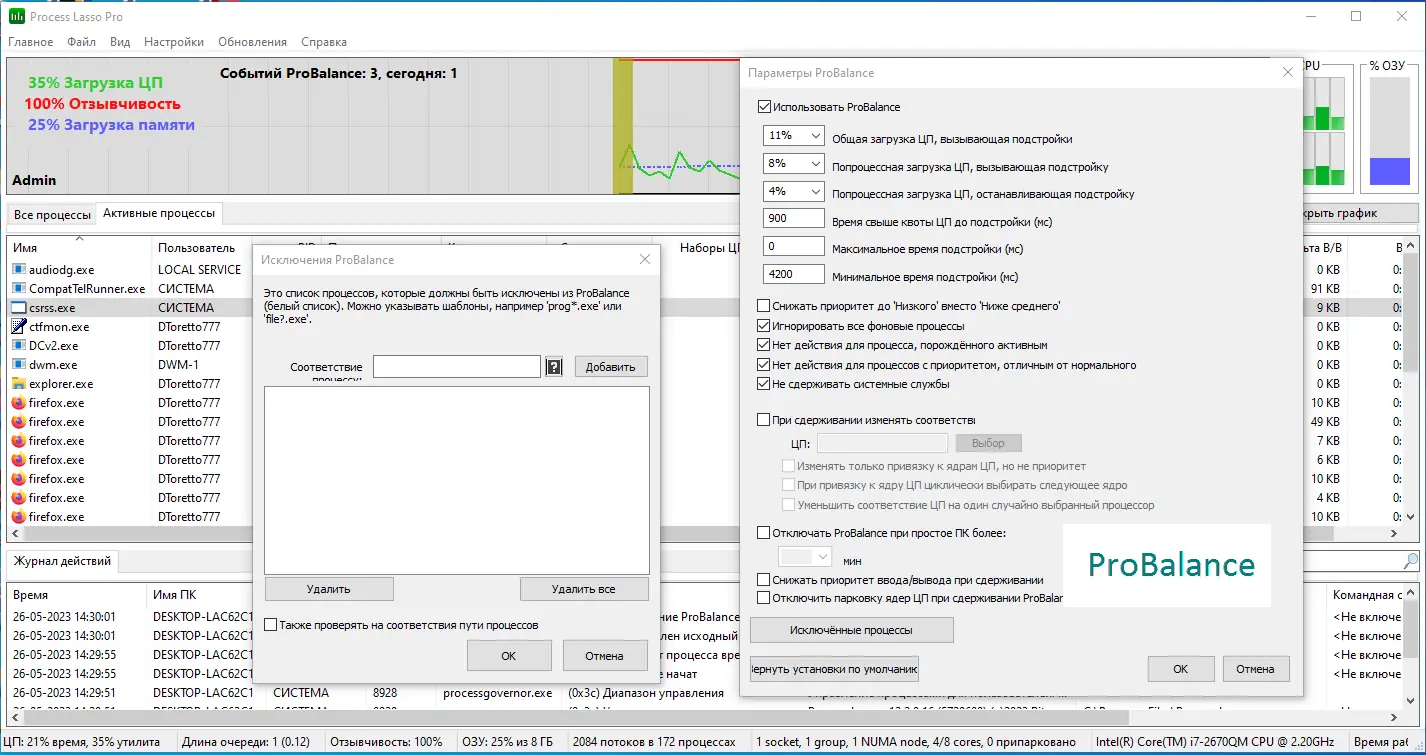Click the dwm.exe process icon

19,365
